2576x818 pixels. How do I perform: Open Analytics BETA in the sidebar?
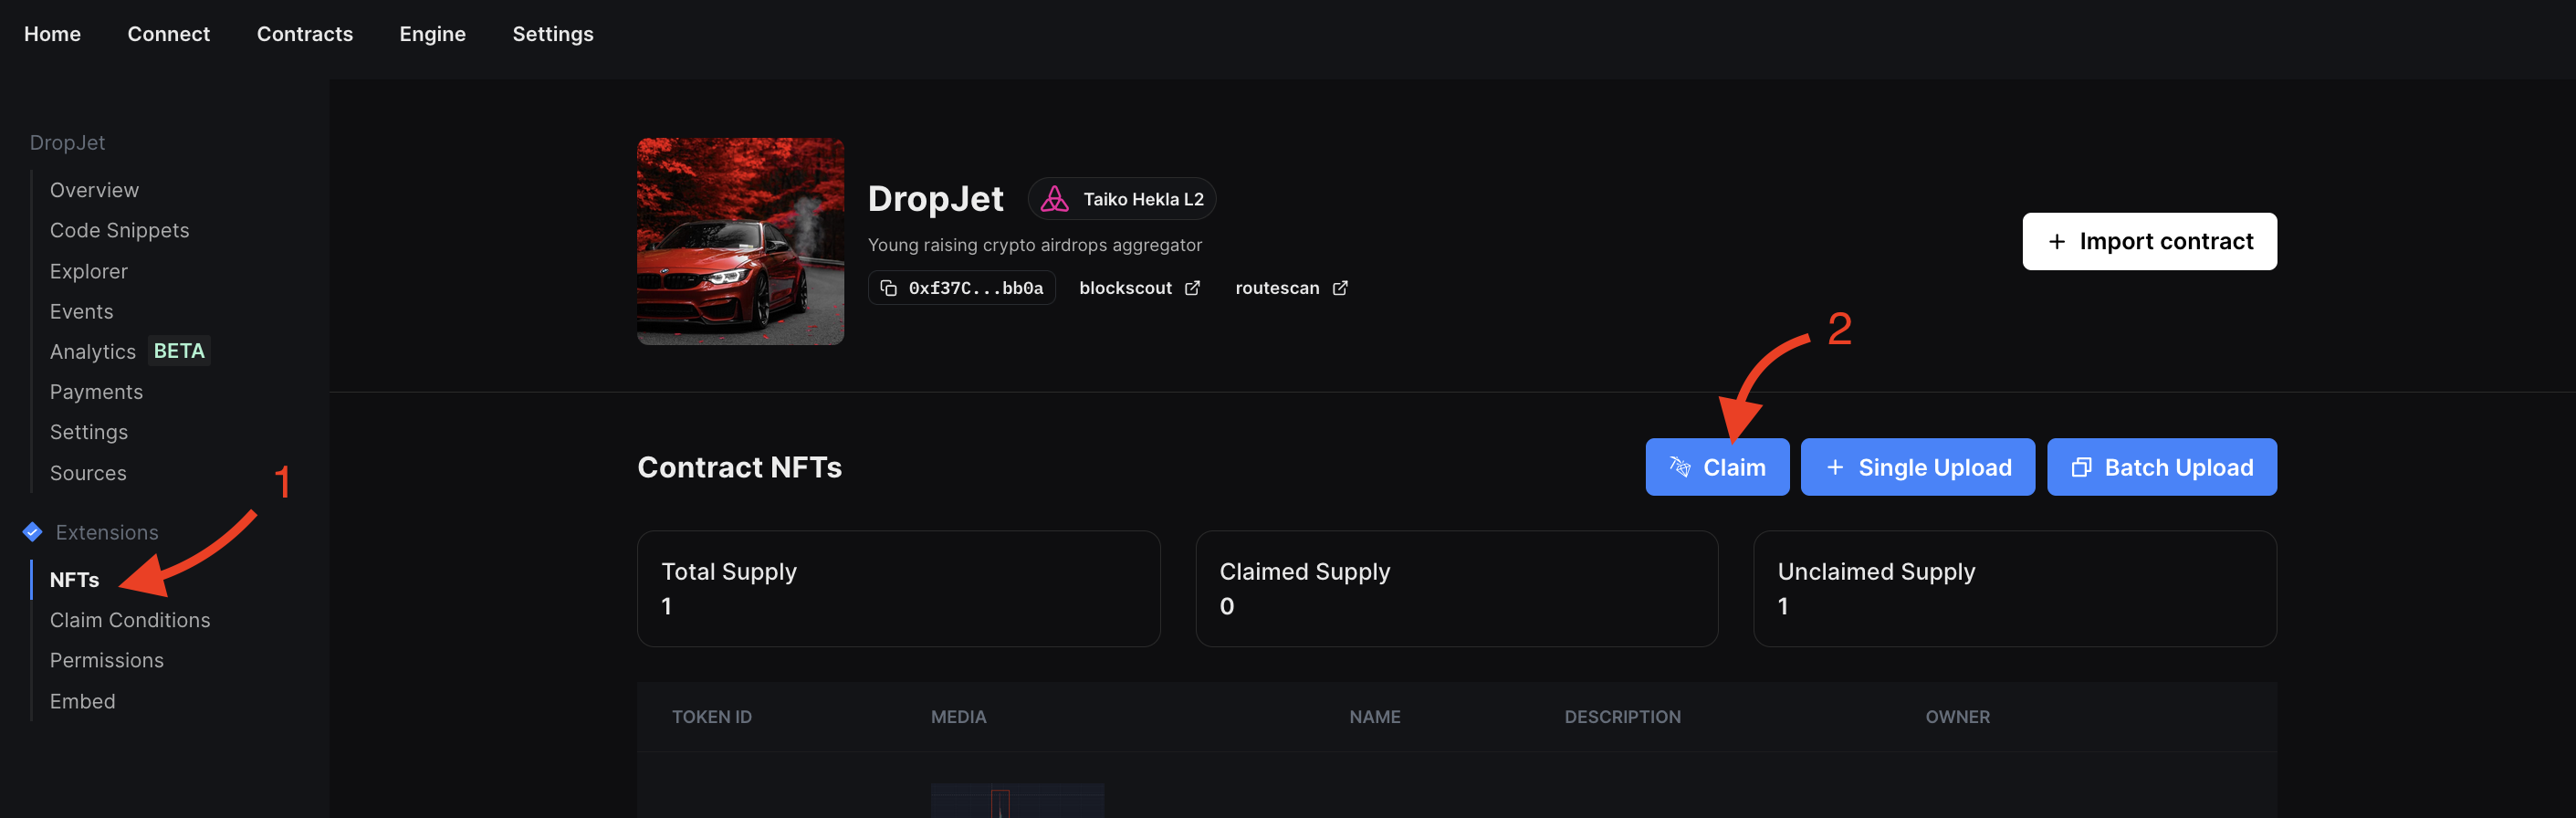[x=128, y=351]
